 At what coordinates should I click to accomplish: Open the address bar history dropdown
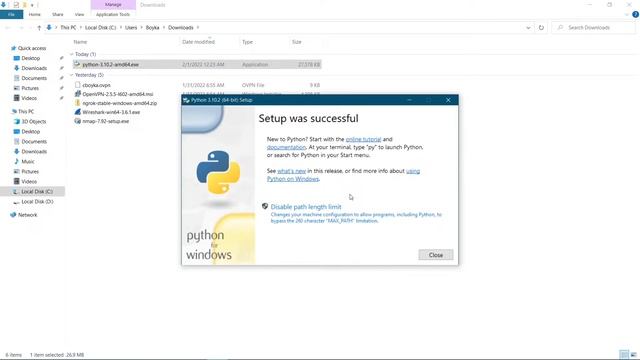click(x=528, y=28)
